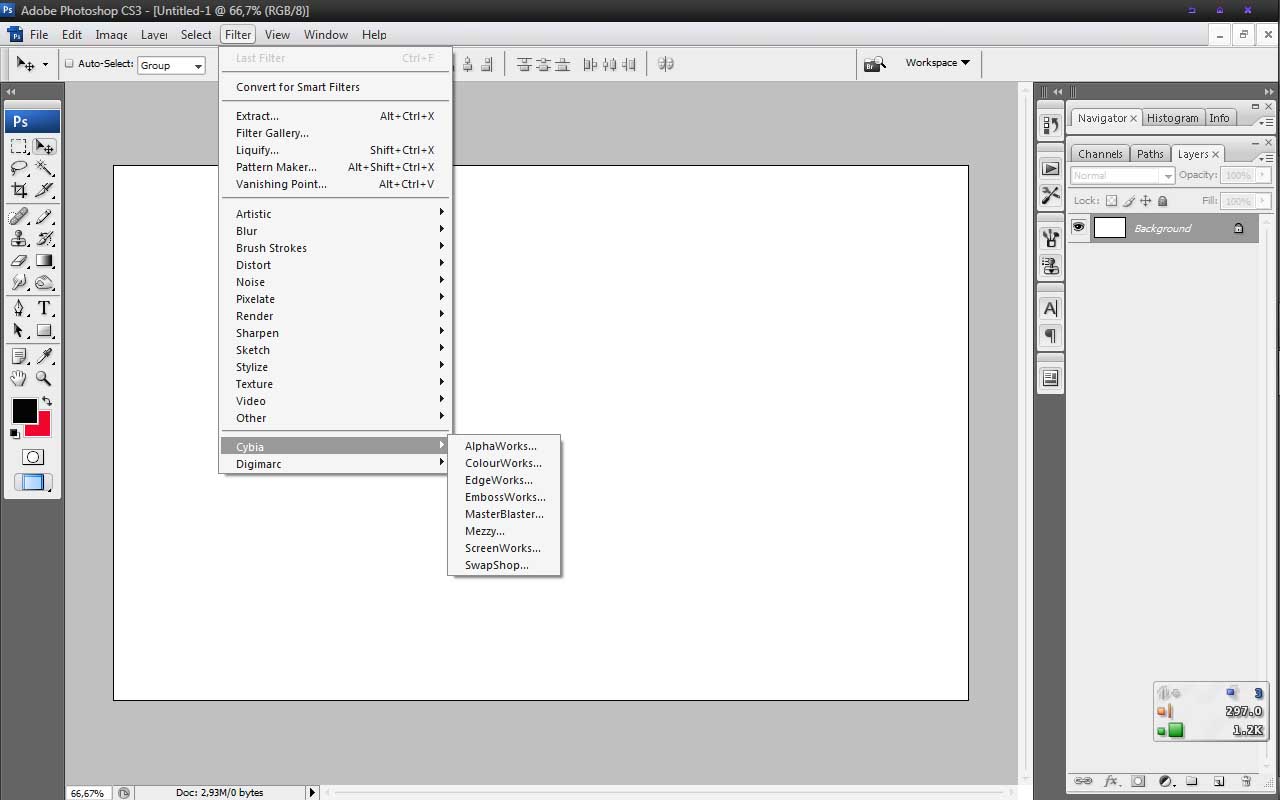Viewport: 1280px width, 800px height.
Task: Select the Eyedropper tool
Action: click(x=45, y=356)
